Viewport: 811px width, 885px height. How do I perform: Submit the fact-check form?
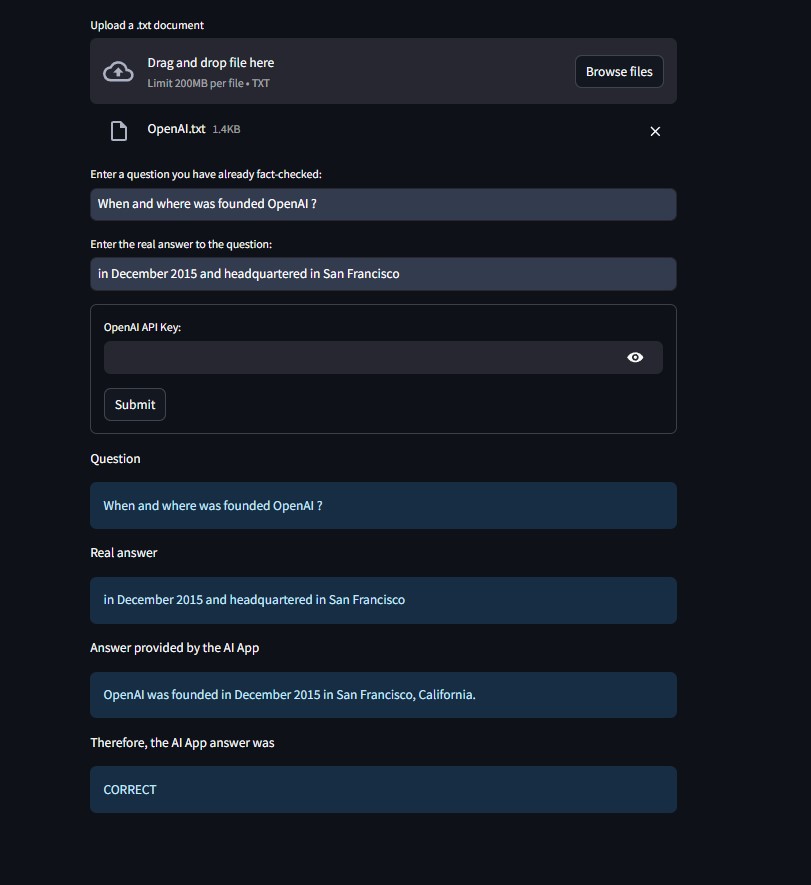135,404
